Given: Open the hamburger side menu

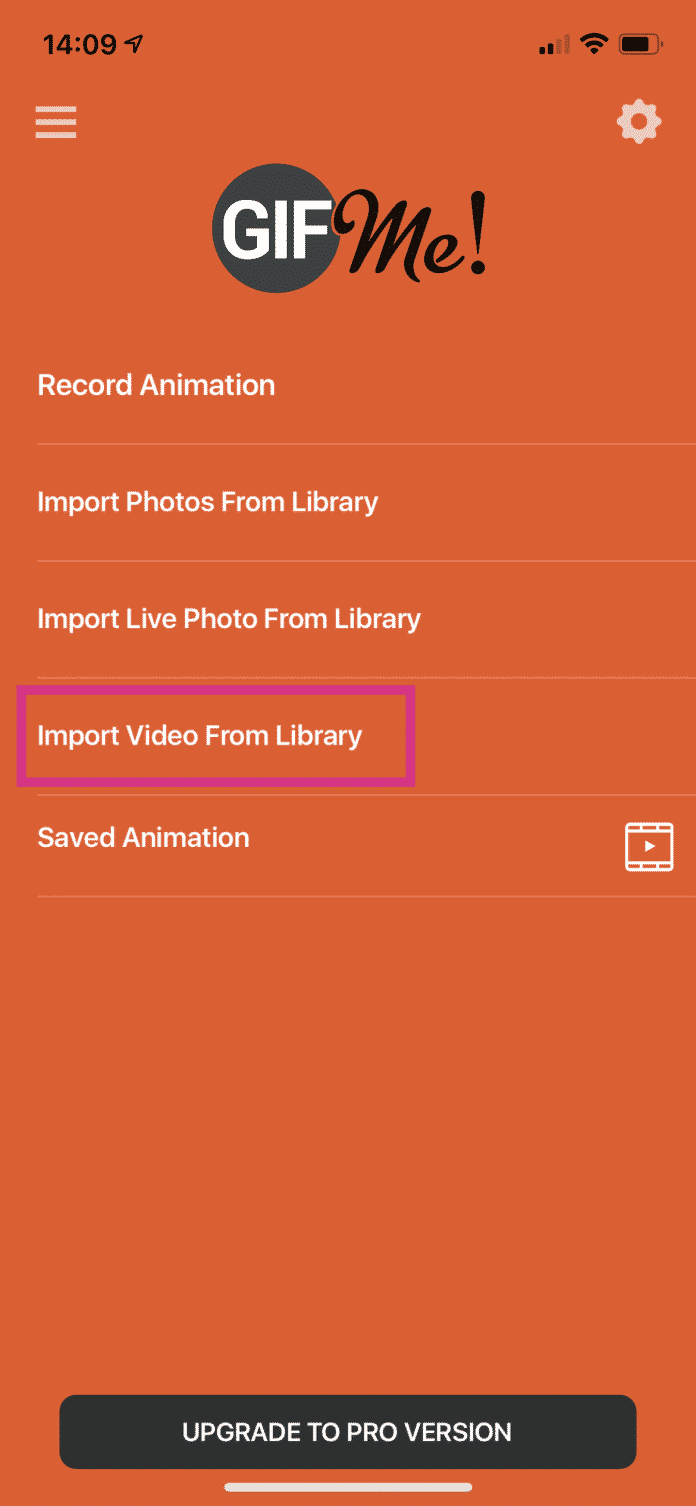Looking at the screenshot, I should pos(56,122).
